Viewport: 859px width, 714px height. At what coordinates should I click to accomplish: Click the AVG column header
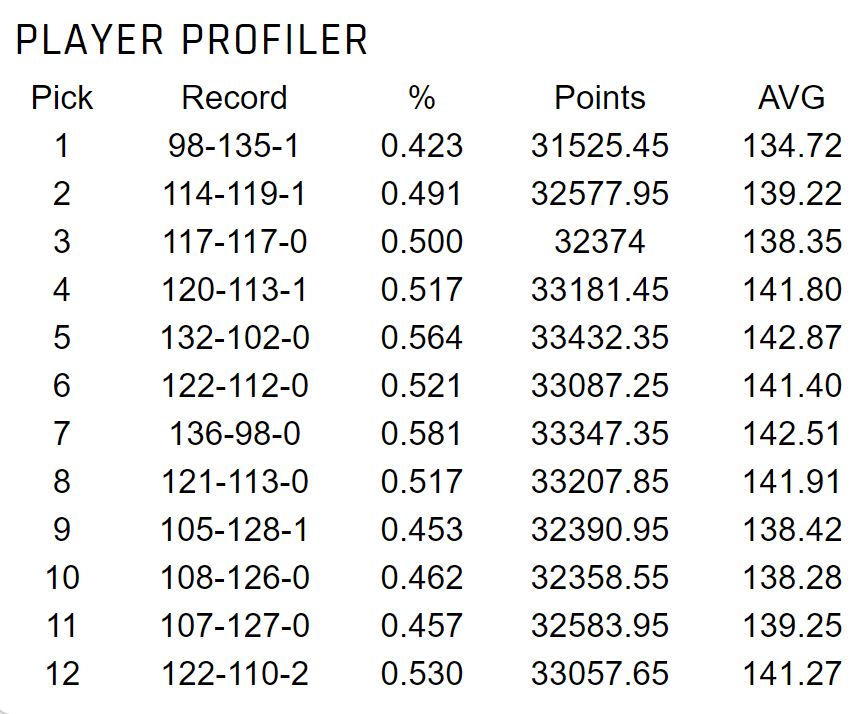(x=792, y=98)
